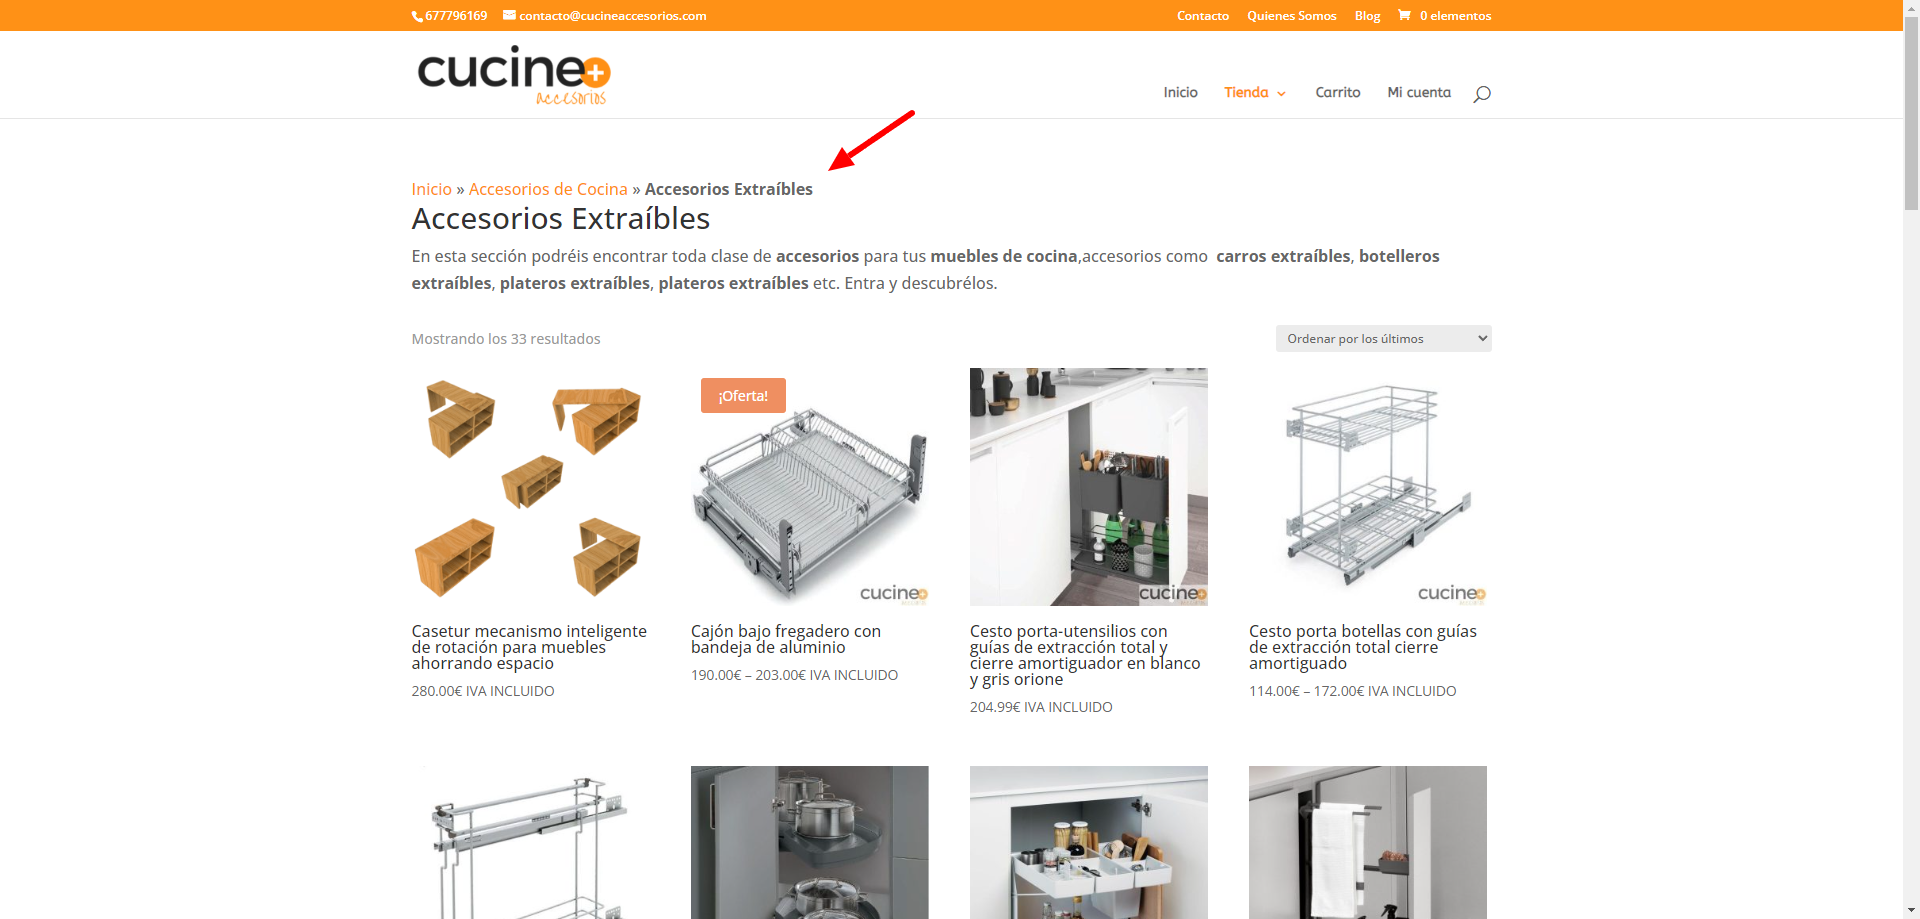Click the envelope icon next to contact email
Viewport: 1920px width, 919px height.
(x=509, y=15)
